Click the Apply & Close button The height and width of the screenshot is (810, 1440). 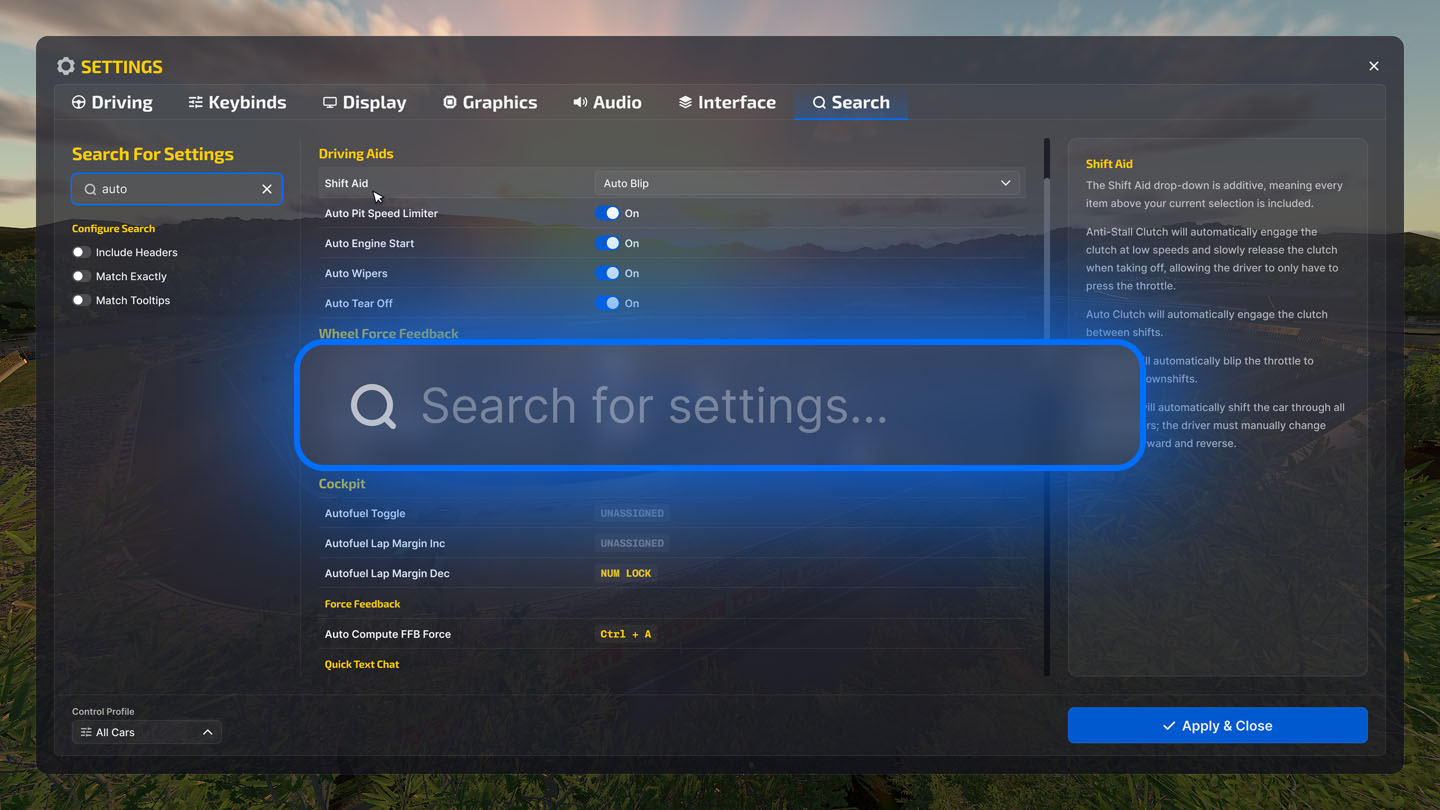(x=1217, y=726)
